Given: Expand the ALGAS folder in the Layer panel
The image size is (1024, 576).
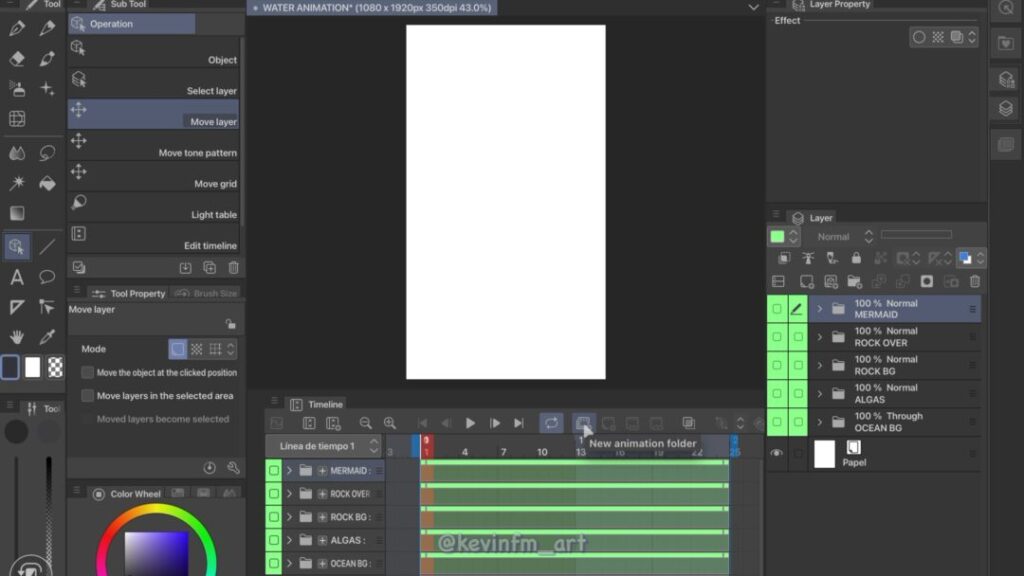Looking at the screenshot, I should click(x=820, y=394).
